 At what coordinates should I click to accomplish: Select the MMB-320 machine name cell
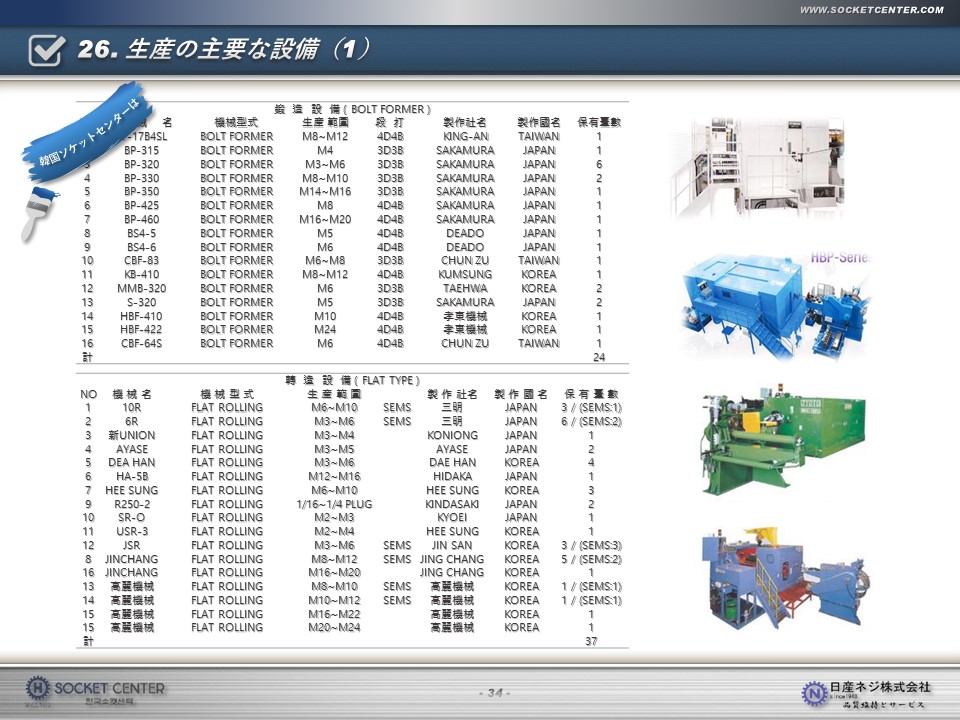[141, 288]
